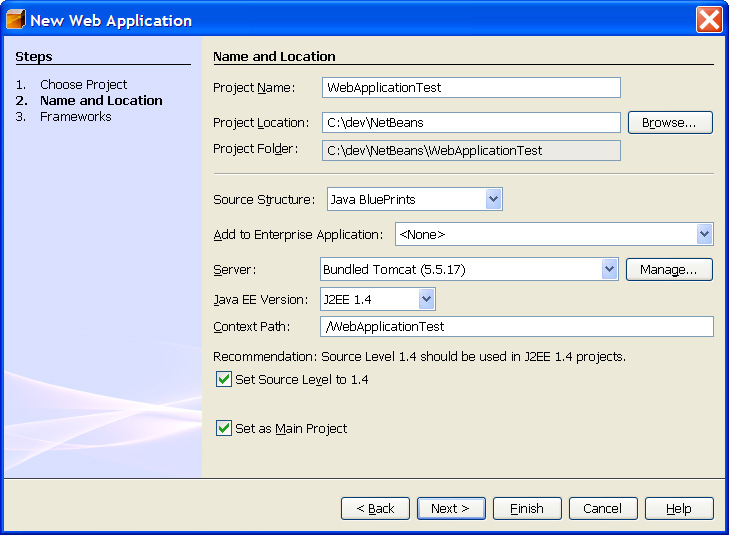Click Browse button for project location

click(x=669, y=122)
